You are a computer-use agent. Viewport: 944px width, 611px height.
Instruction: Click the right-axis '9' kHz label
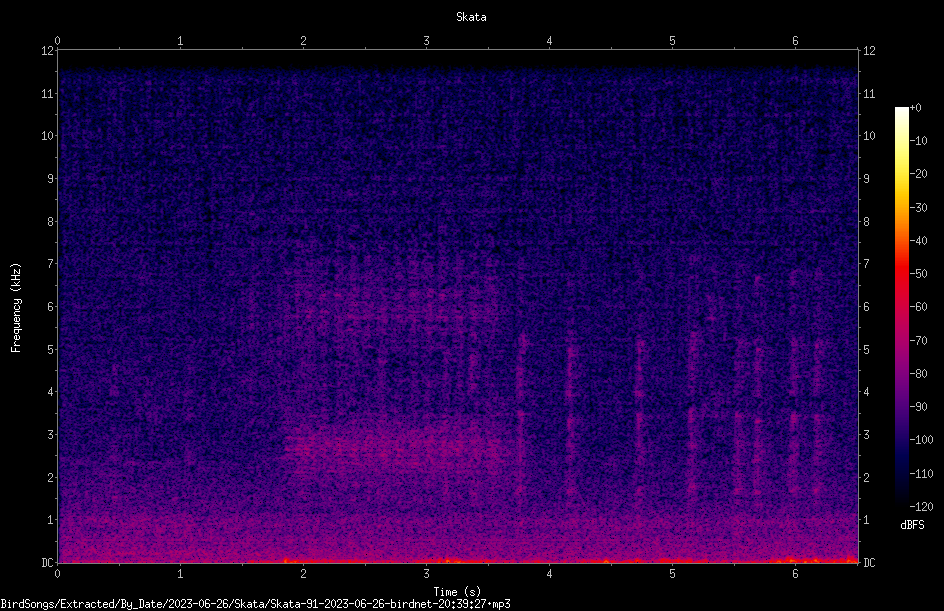(x=866, y=178)
